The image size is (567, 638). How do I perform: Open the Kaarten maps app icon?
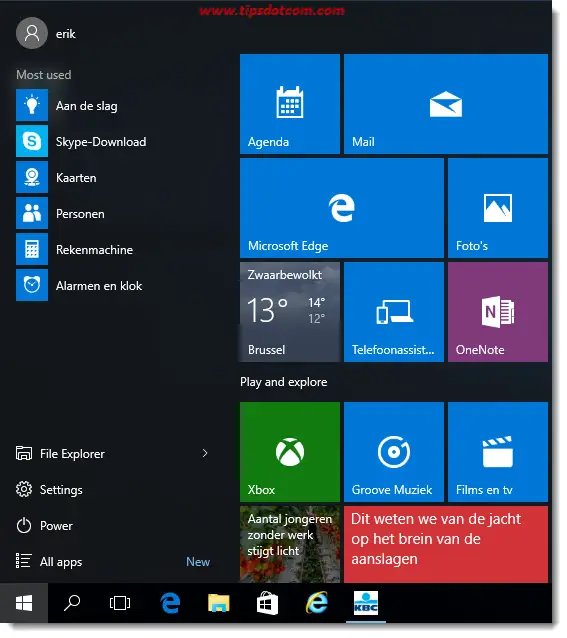point(32,177)
